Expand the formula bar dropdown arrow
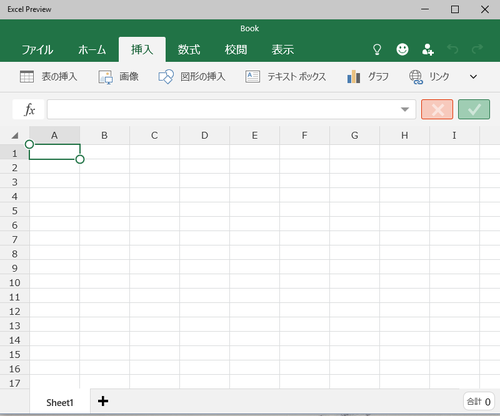This screenshot has height=416, width=500. point(405,109)
